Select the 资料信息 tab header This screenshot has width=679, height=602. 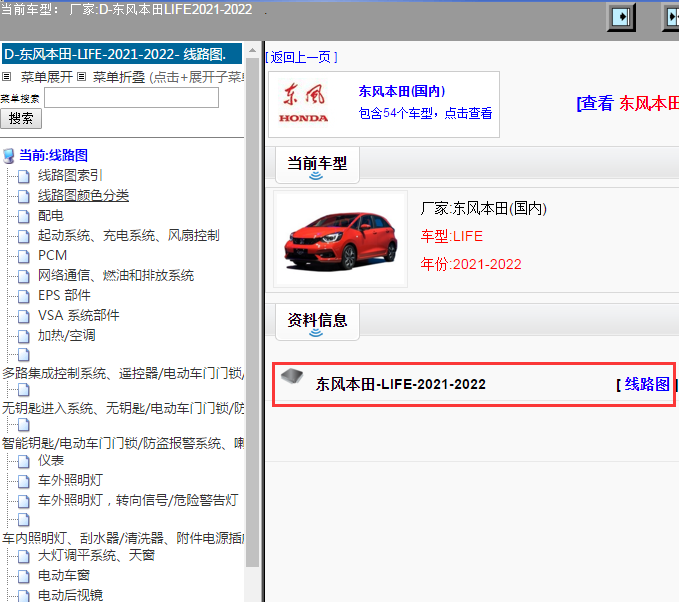[x=317, y=322]
